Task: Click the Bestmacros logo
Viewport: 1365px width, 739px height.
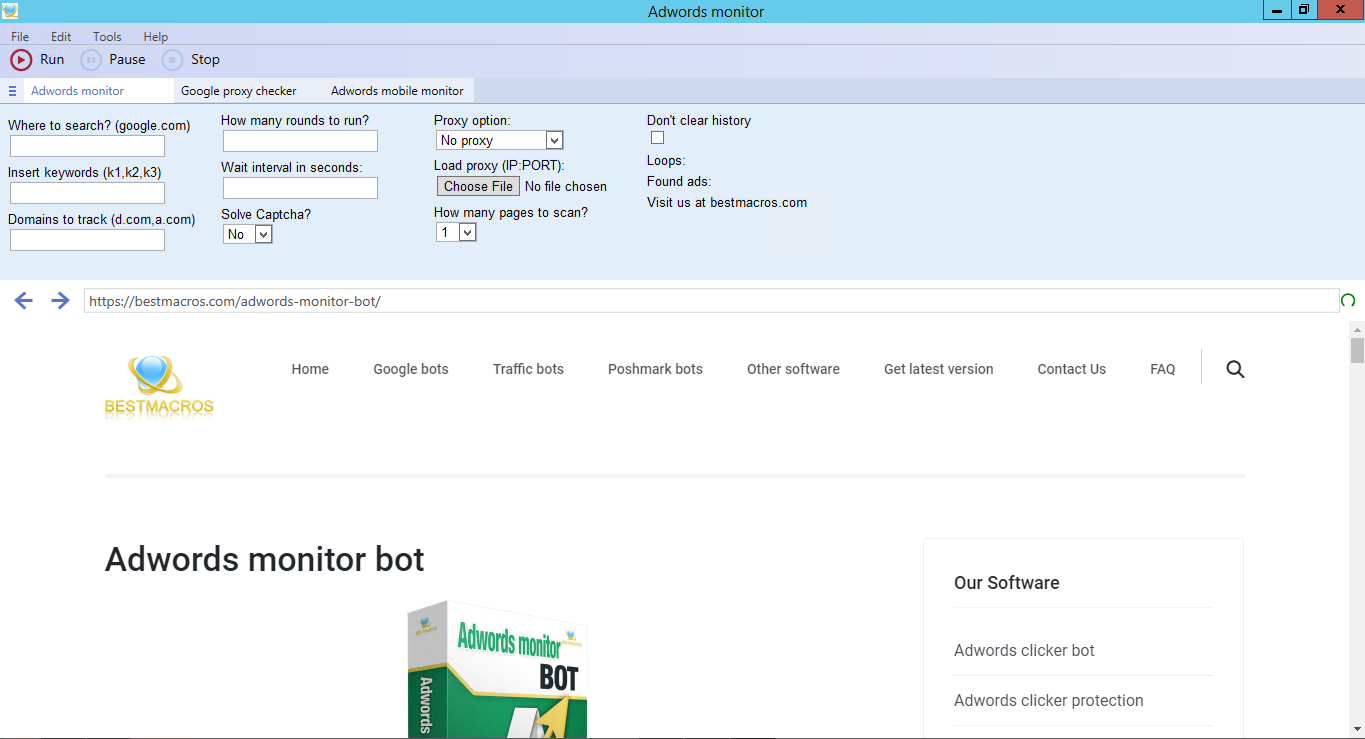Action: pos(159,385)
